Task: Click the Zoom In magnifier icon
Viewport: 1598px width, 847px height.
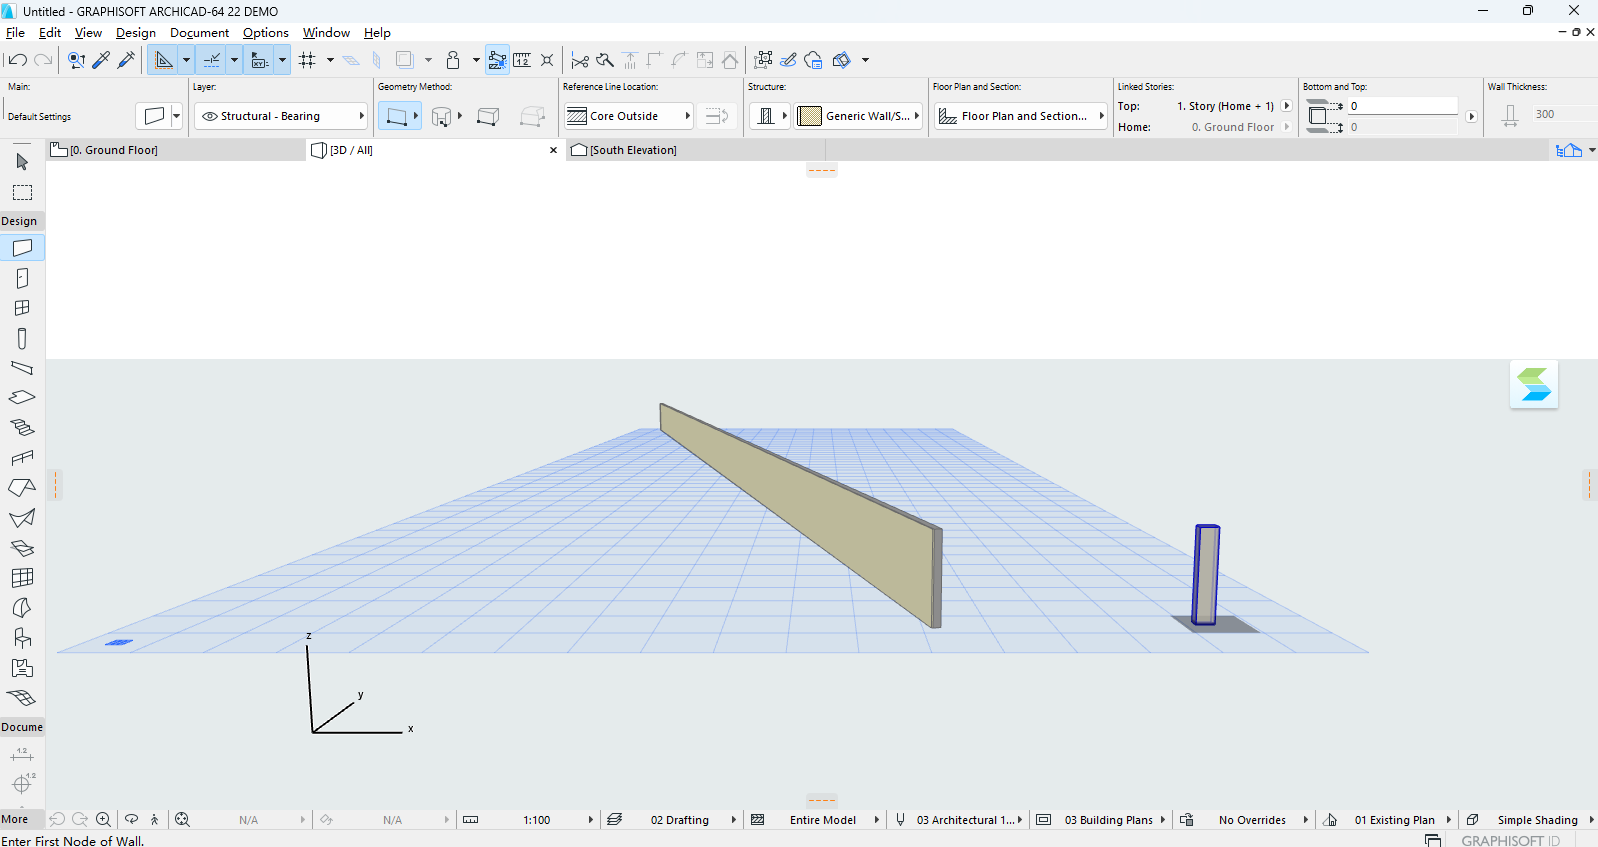Action: [x=103, y=820]
